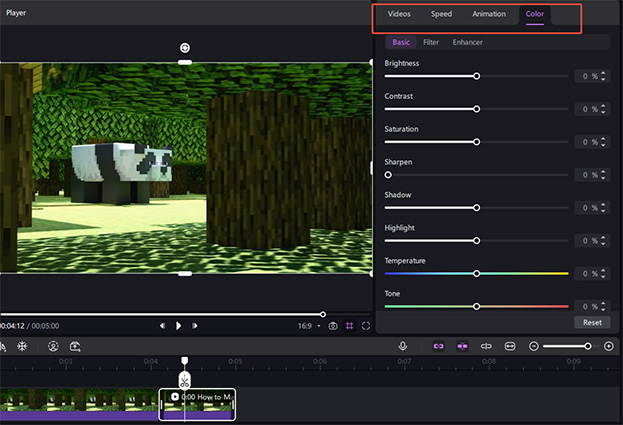623x425 pixels.
Task: Click the Contrast slider handle
Action: point(476,109)
